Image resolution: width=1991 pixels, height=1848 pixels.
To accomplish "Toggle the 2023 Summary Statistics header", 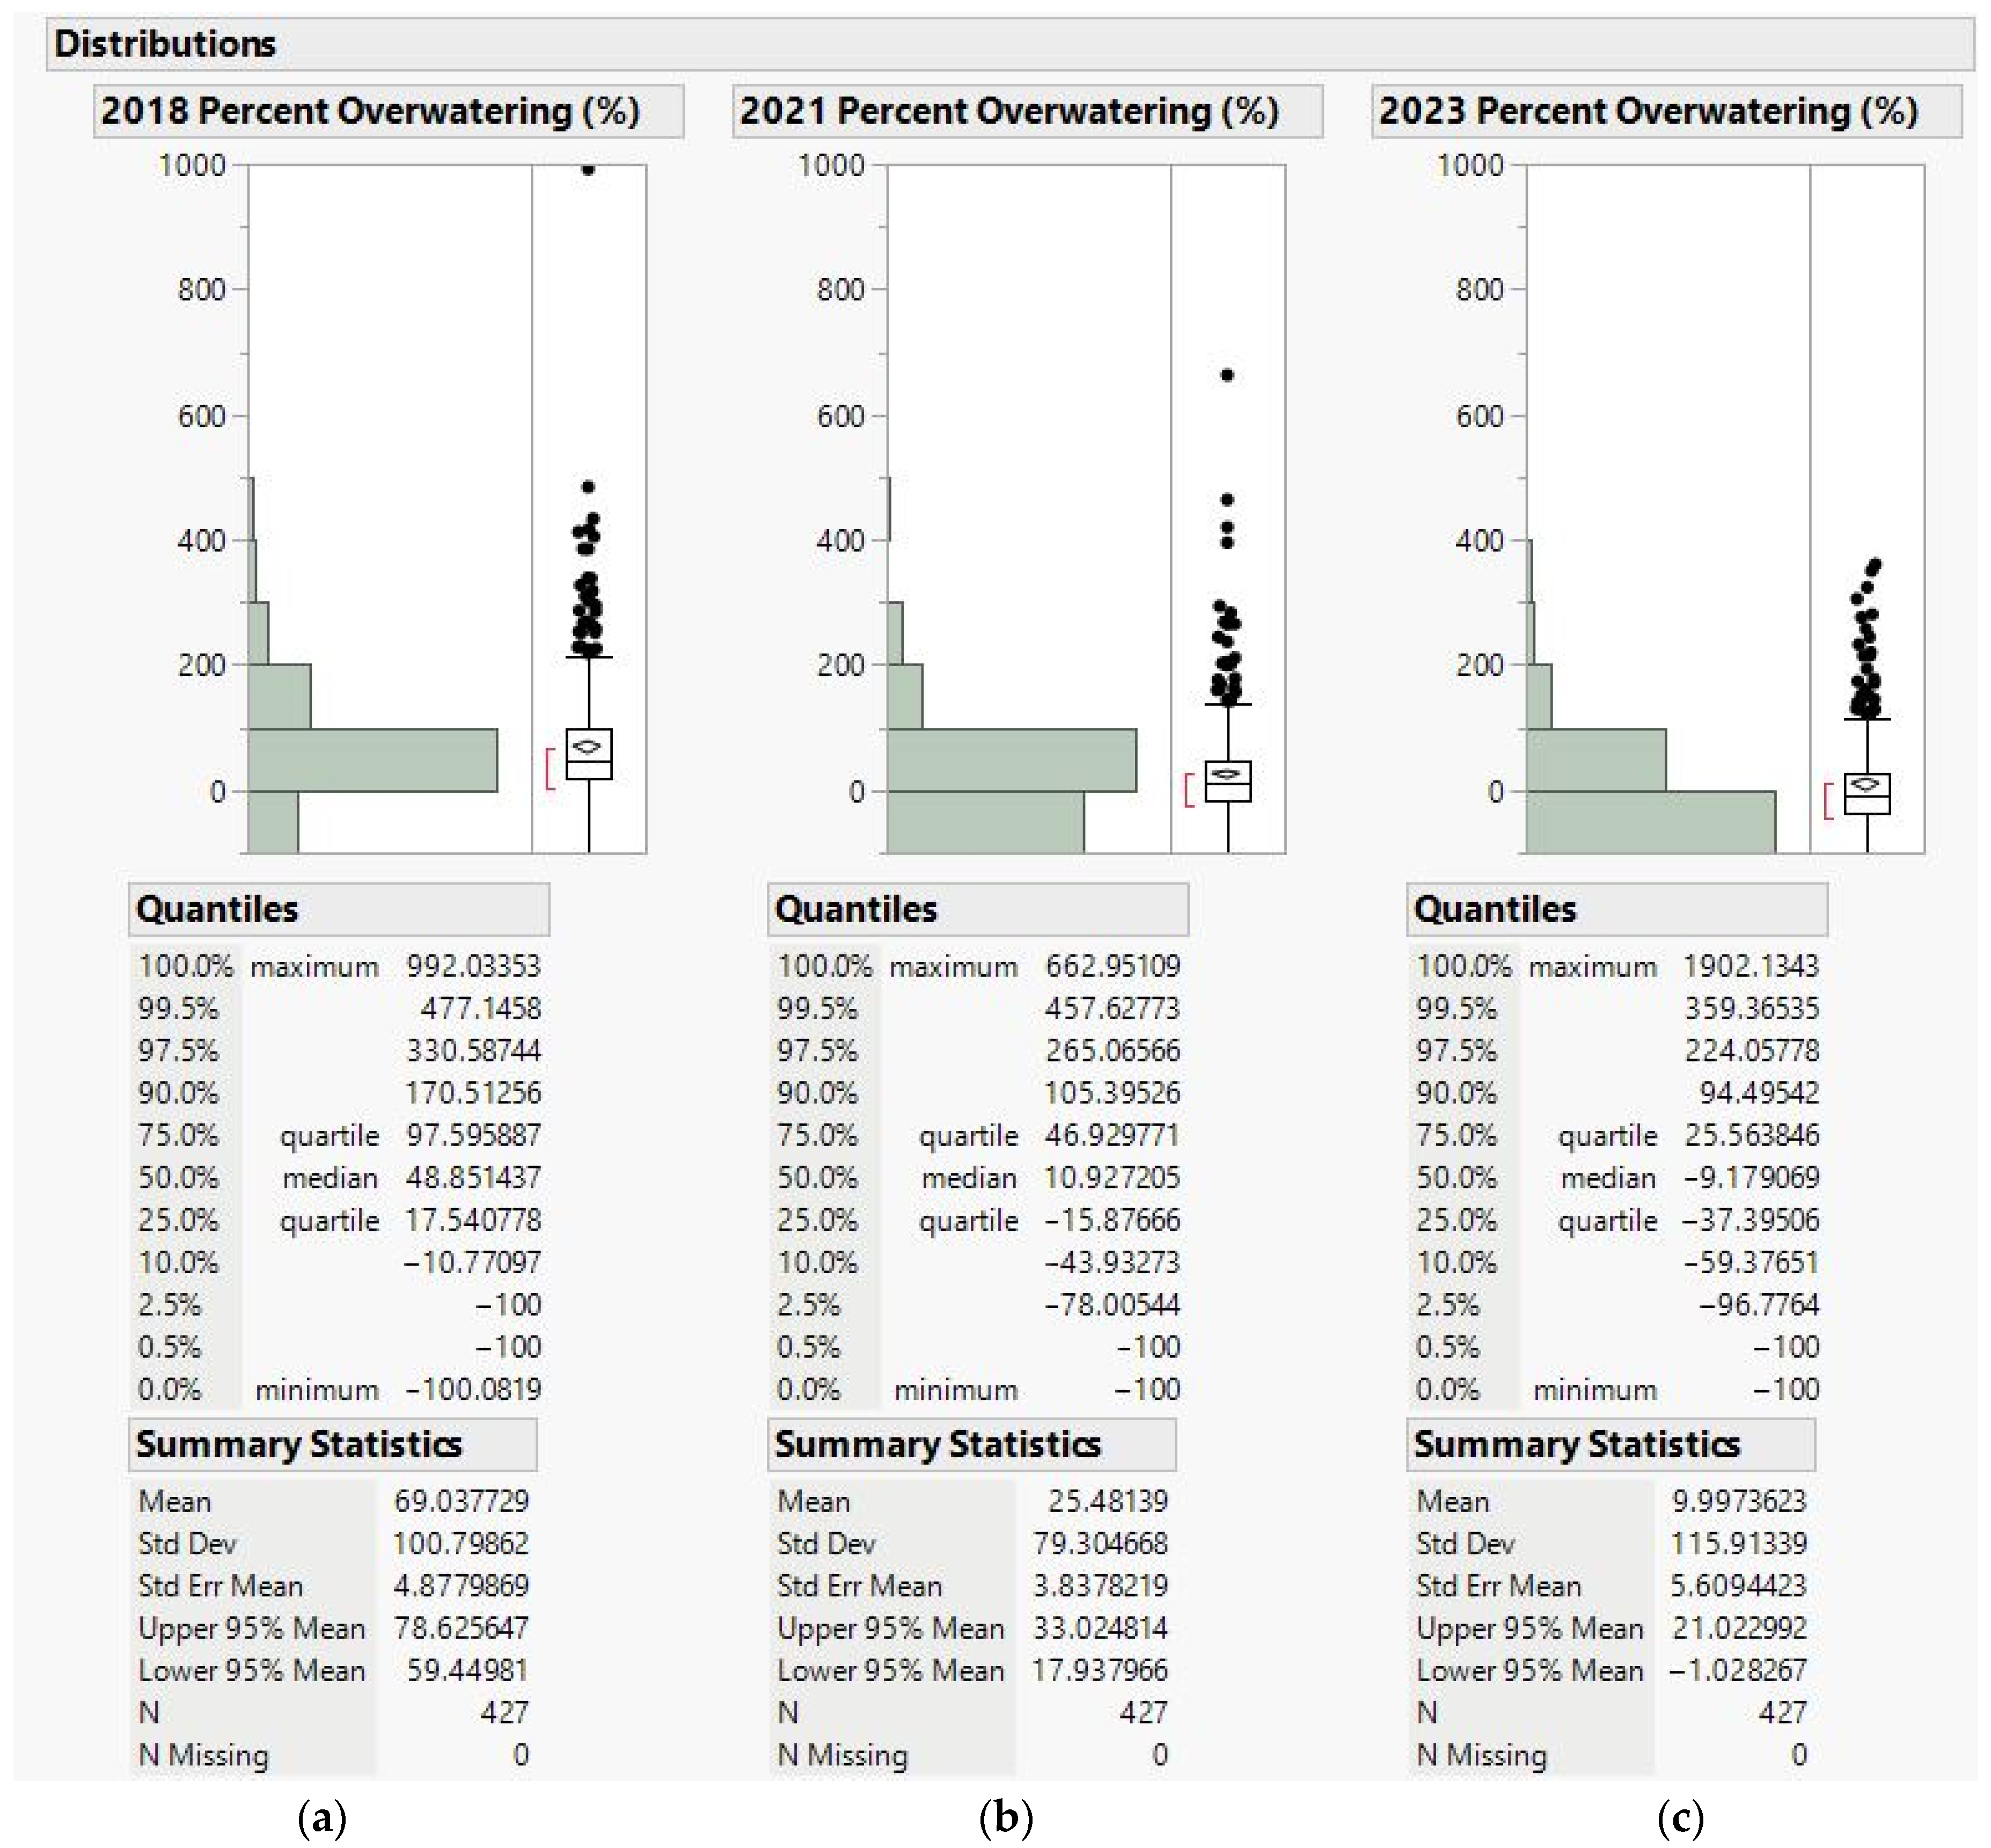I will [1576, 1445].
